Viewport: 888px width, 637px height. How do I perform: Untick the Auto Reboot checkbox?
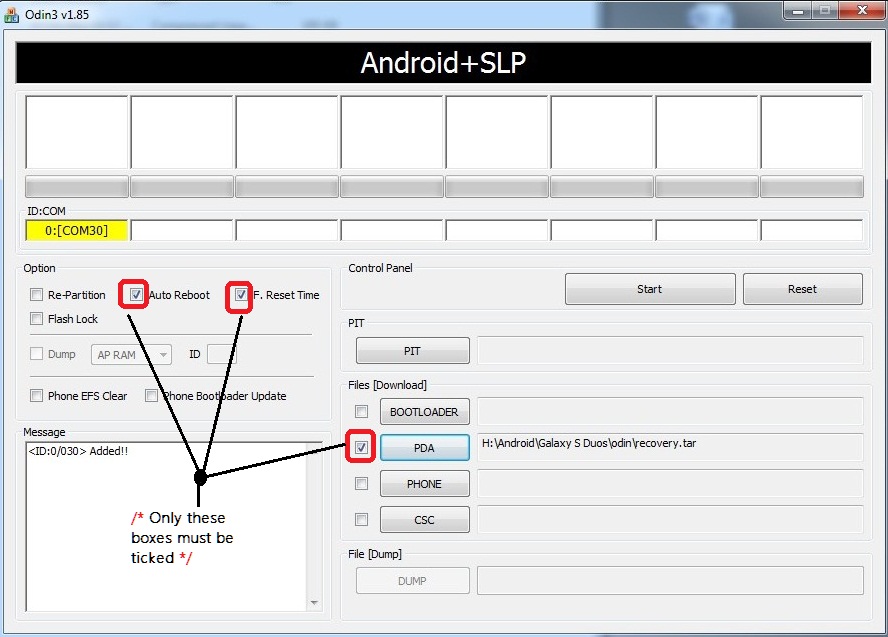coord(135,294)
